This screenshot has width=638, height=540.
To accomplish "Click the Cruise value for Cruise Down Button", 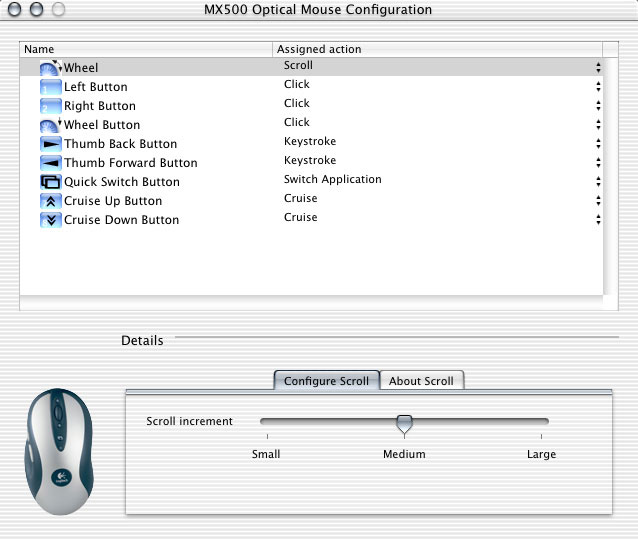I will (x=301, y=217).
